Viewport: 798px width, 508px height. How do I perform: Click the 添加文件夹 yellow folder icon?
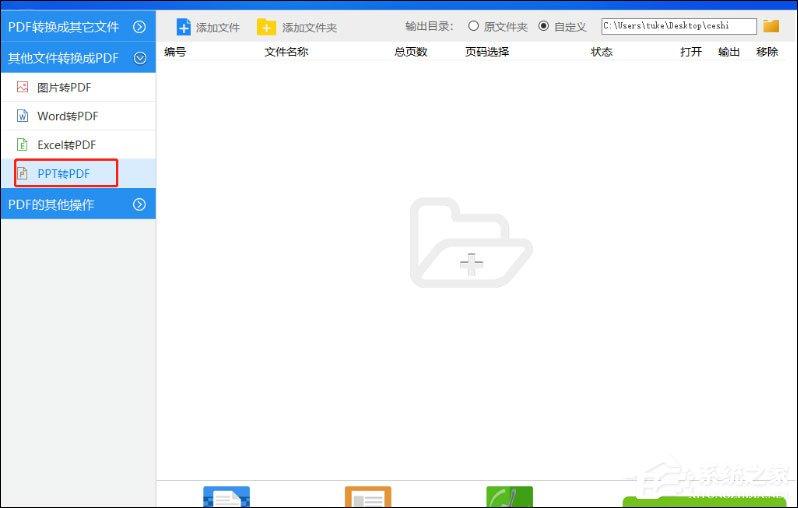266,26
